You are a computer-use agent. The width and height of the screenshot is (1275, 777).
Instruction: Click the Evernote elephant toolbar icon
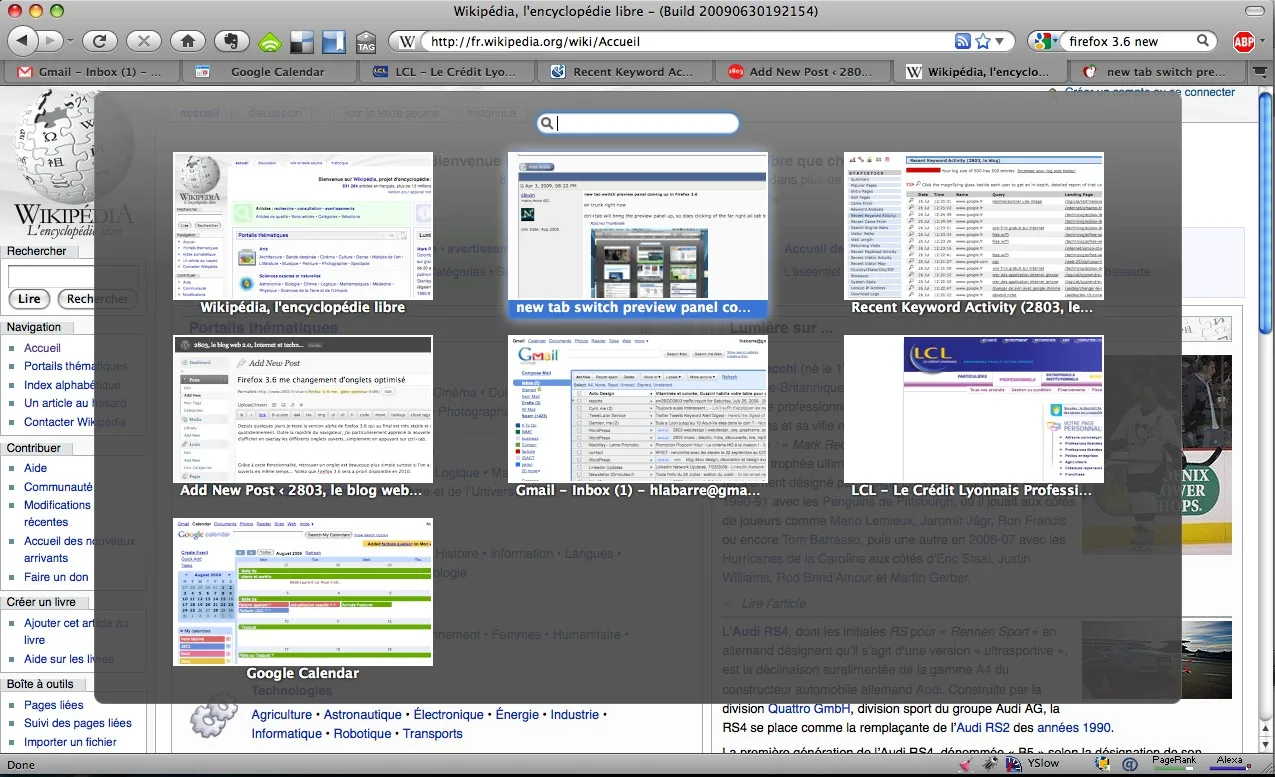click(x=231, y=41)
